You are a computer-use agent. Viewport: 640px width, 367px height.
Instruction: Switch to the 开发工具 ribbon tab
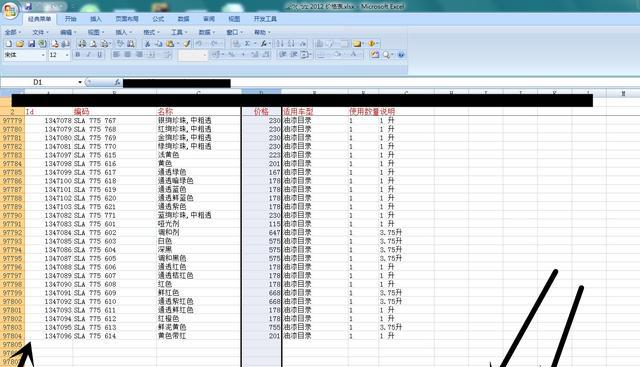click(x=265, y=19)
